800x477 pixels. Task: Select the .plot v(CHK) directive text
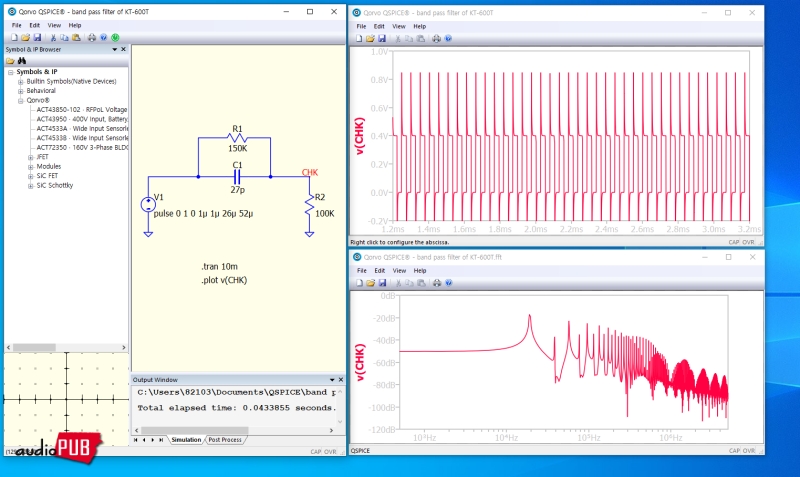point(224,280)
